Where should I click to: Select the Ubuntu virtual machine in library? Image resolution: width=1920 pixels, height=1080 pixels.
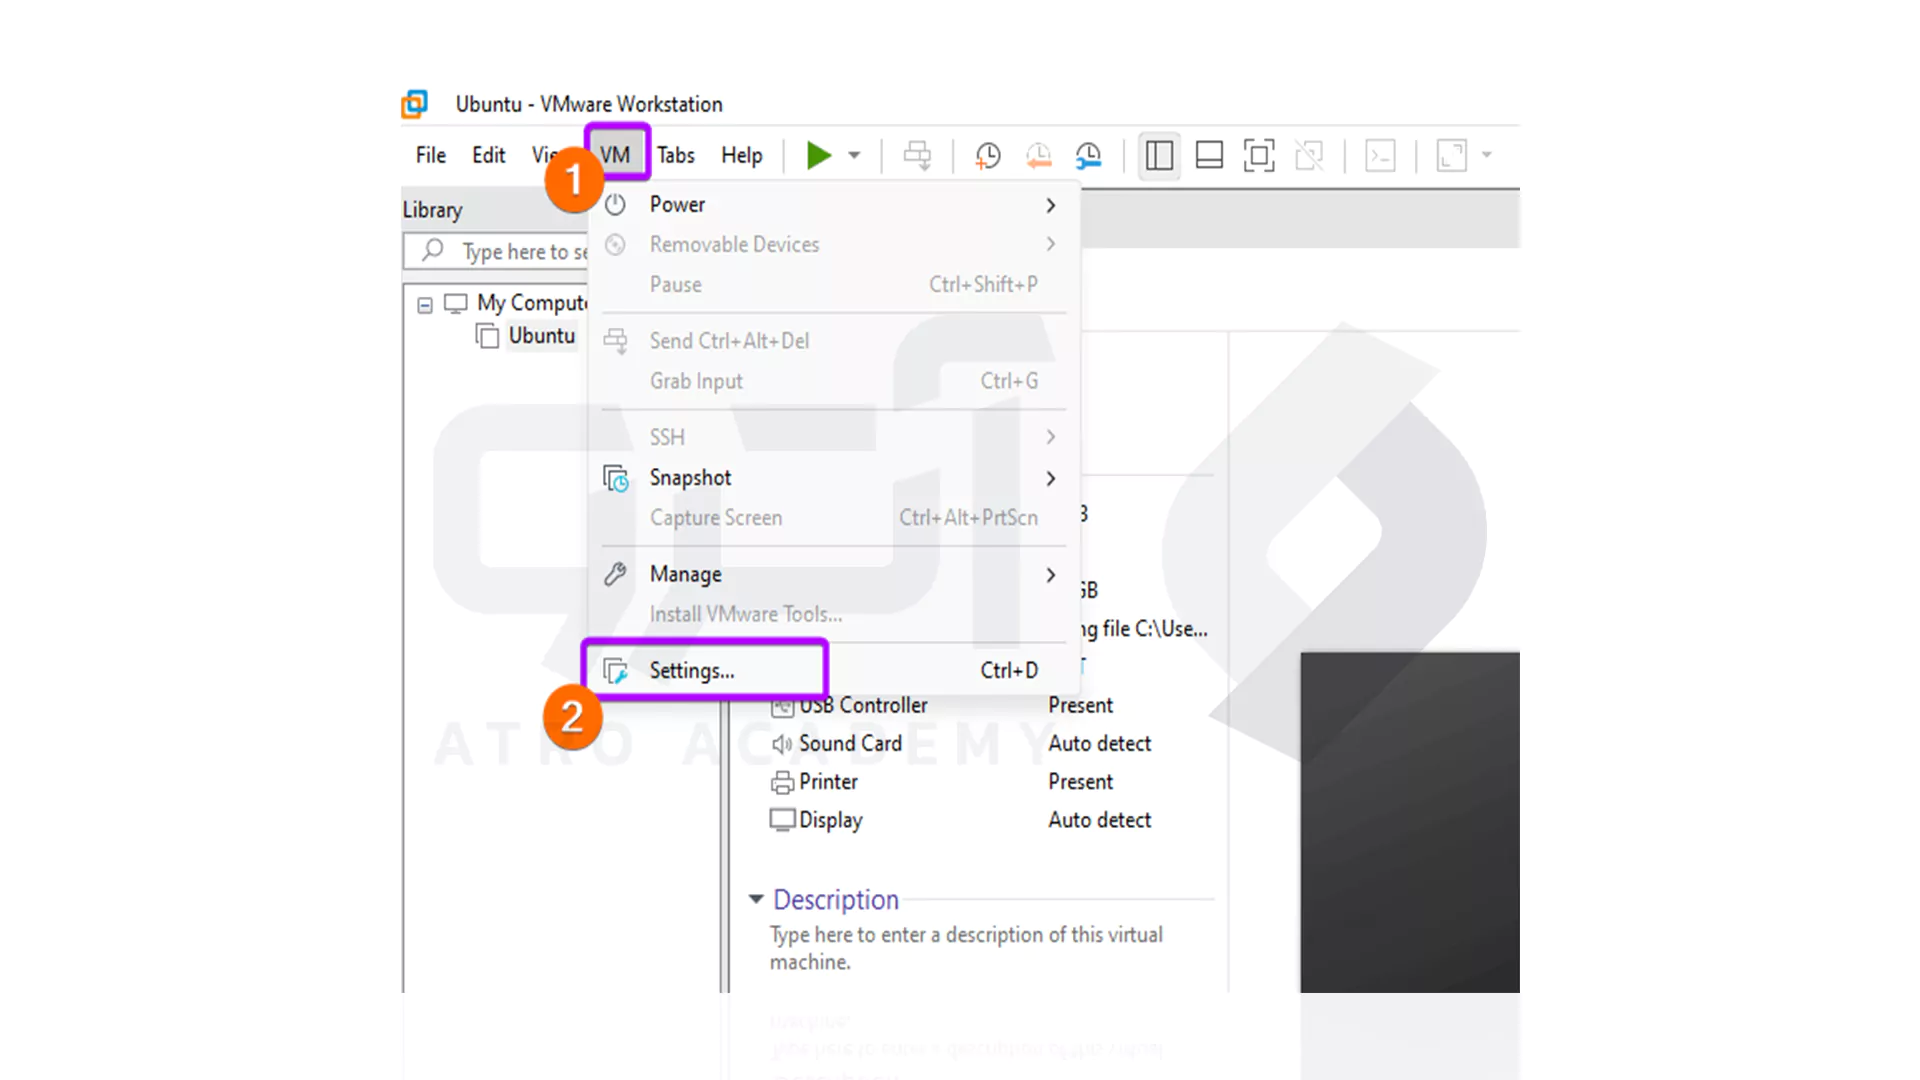(542, 336)
